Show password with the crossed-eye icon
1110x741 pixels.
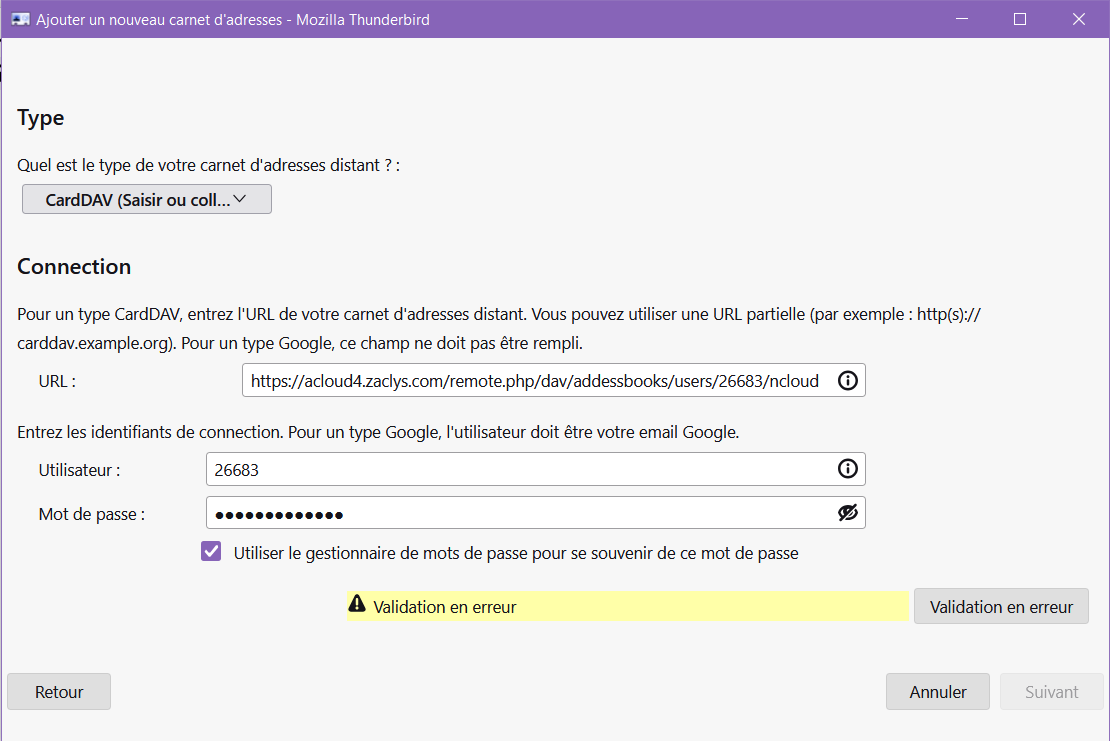pyautogui.click(x=847, y=513)
